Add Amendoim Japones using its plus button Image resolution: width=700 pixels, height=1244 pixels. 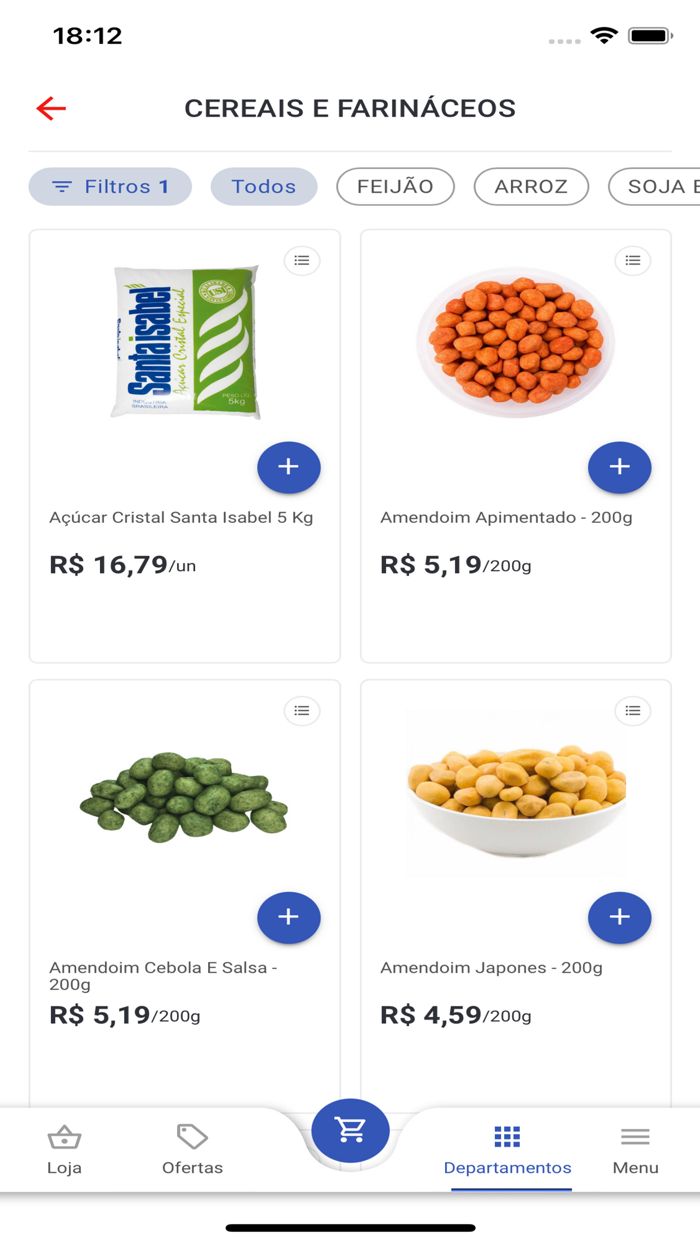[619, 917]
